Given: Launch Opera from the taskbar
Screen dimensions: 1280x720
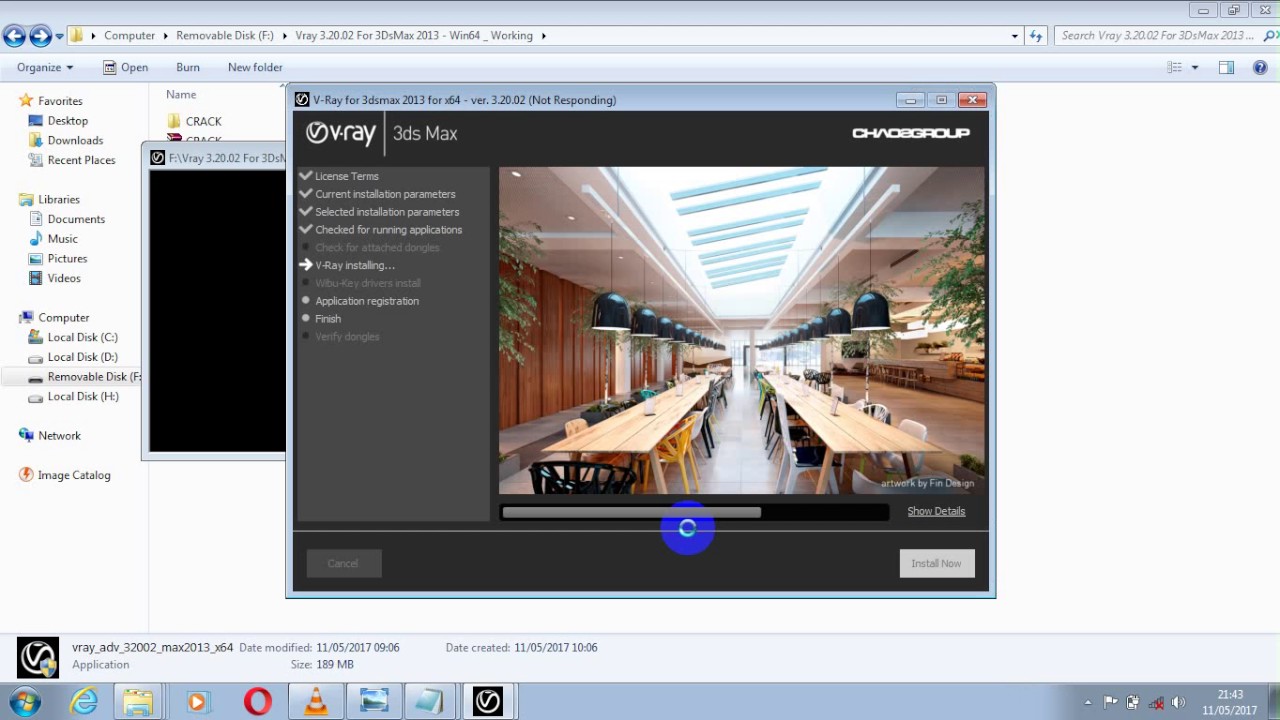Looking at the screenshot, I should (257, 702).
